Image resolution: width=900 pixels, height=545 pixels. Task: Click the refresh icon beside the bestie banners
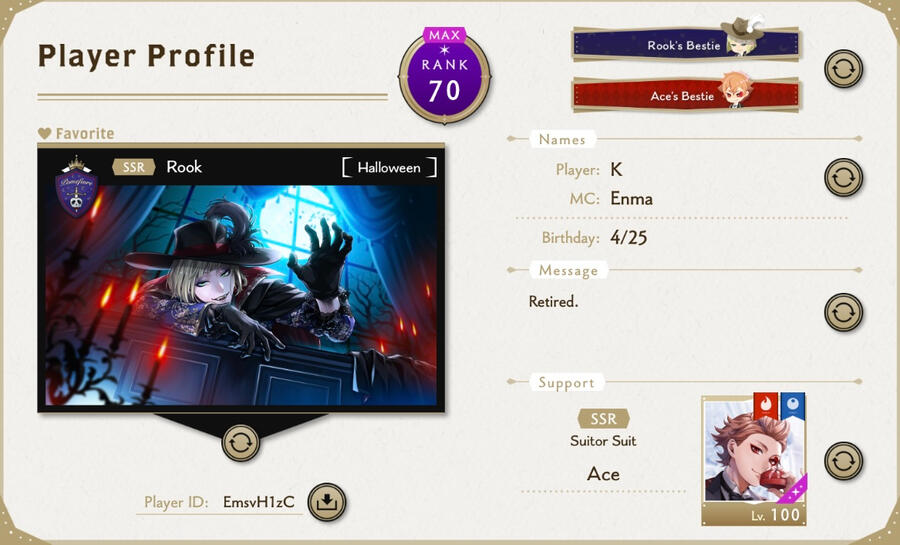[x=843, y=69]
